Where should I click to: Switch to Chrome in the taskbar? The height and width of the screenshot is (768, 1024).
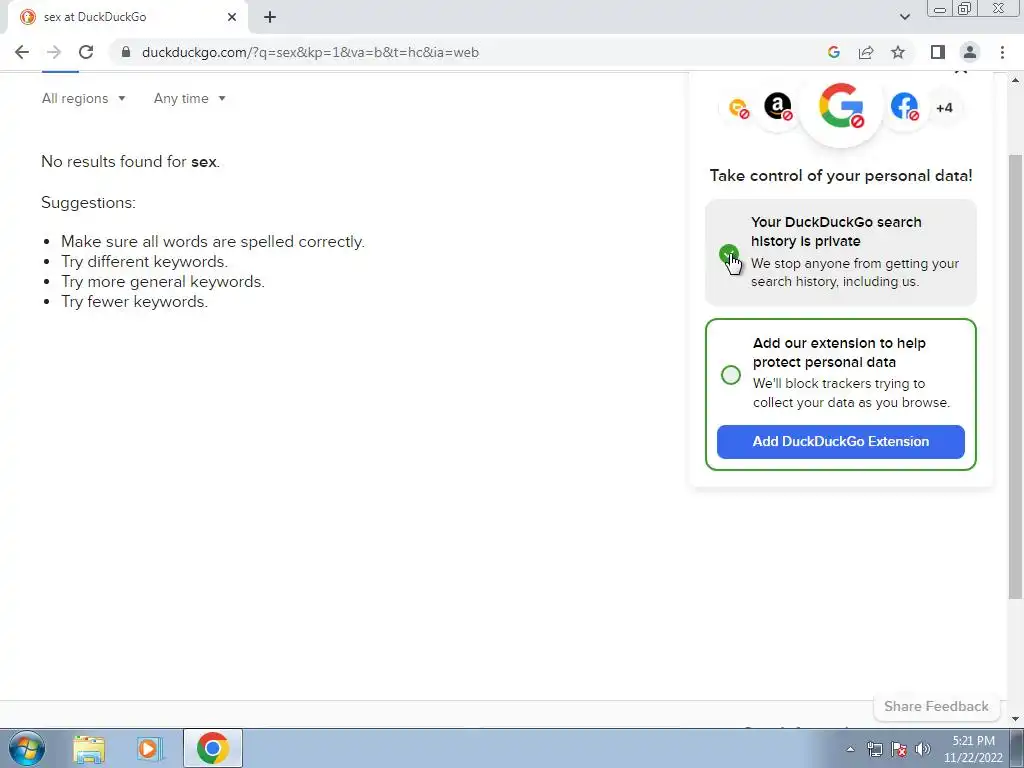[x=212, y=748]
